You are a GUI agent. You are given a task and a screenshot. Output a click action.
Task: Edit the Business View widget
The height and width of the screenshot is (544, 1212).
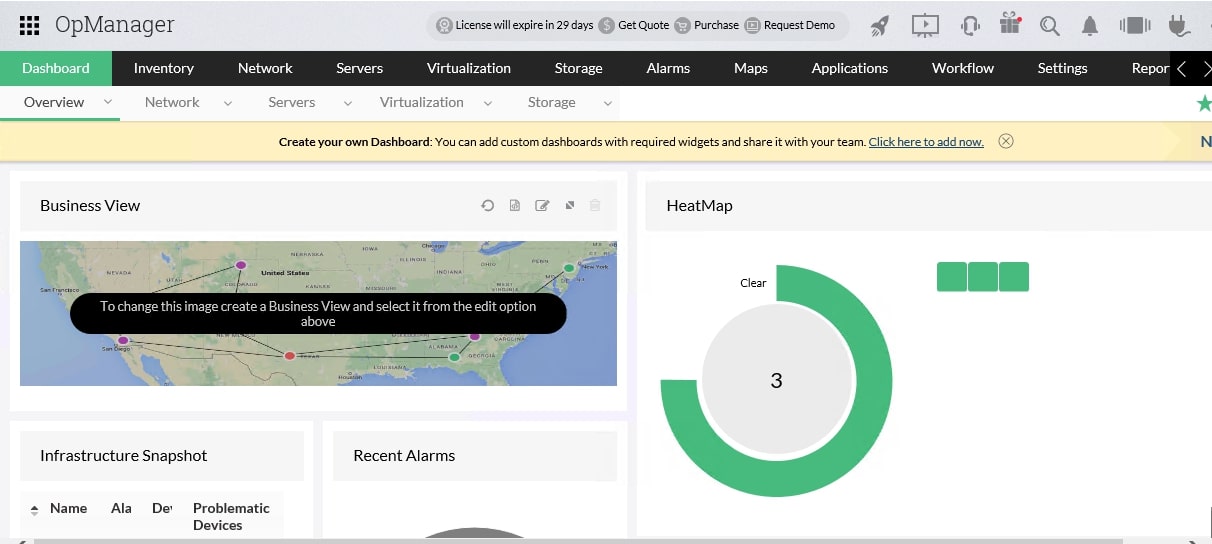(542, 205)
